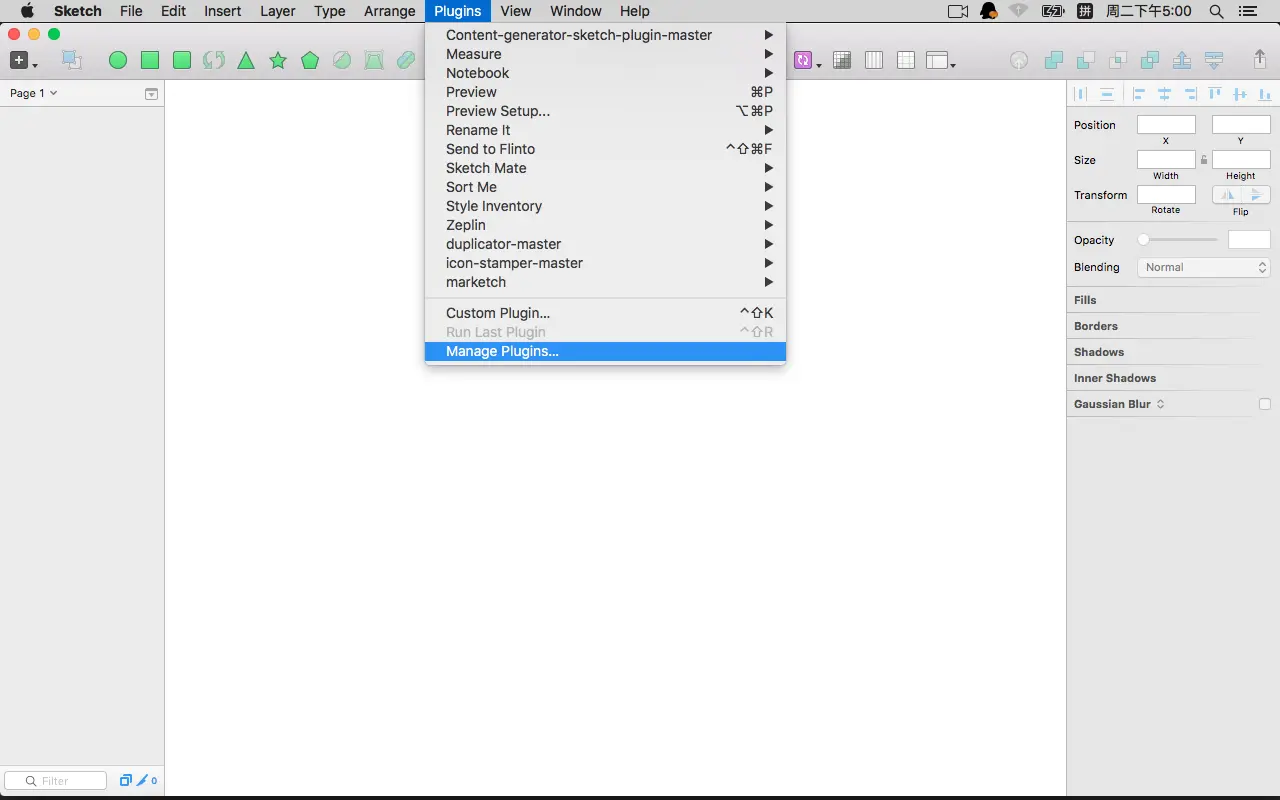
Task: Click the rotate arrows toolbar icon
Action: [214, 60]
